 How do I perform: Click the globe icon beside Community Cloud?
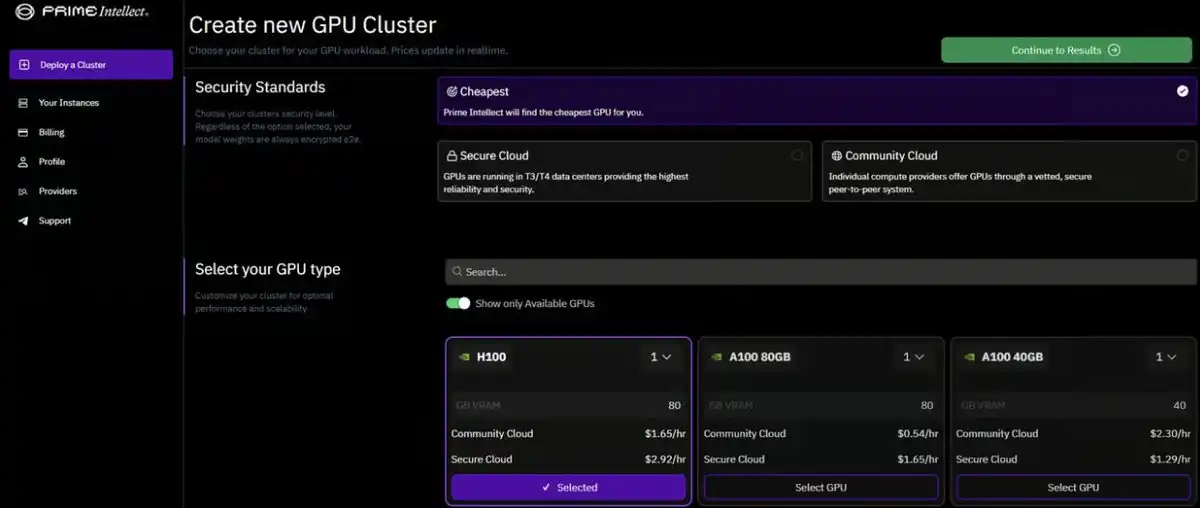pos(836,156)
